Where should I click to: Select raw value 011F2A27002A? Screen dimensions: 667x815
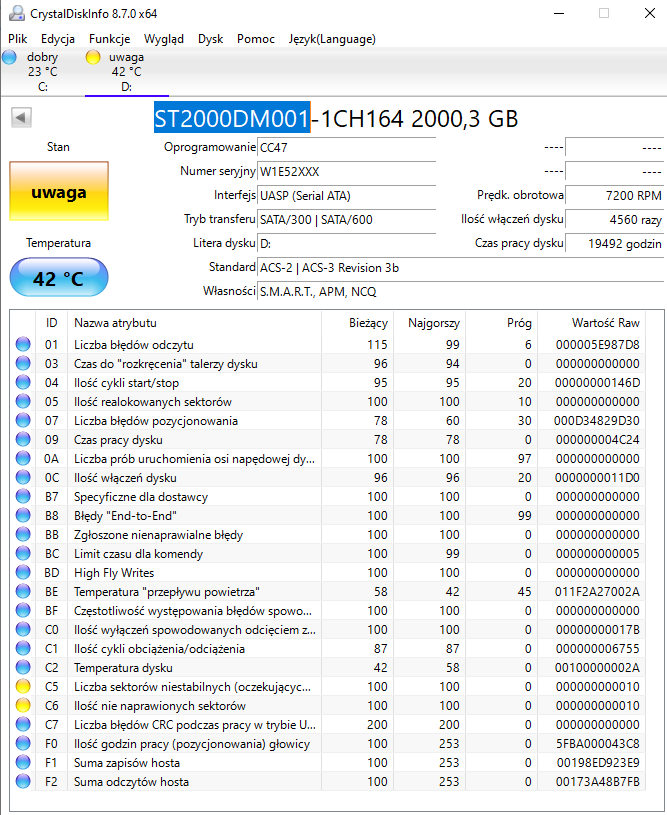click(x=597, y=591)
